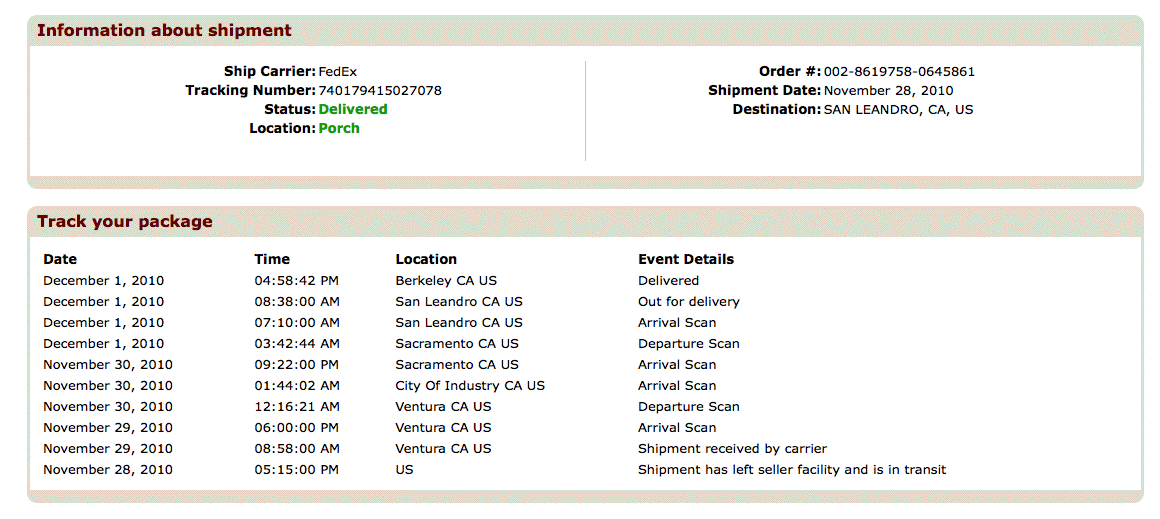
Task: Click the 'Out for delivery' event
Action: click(689, 302)
